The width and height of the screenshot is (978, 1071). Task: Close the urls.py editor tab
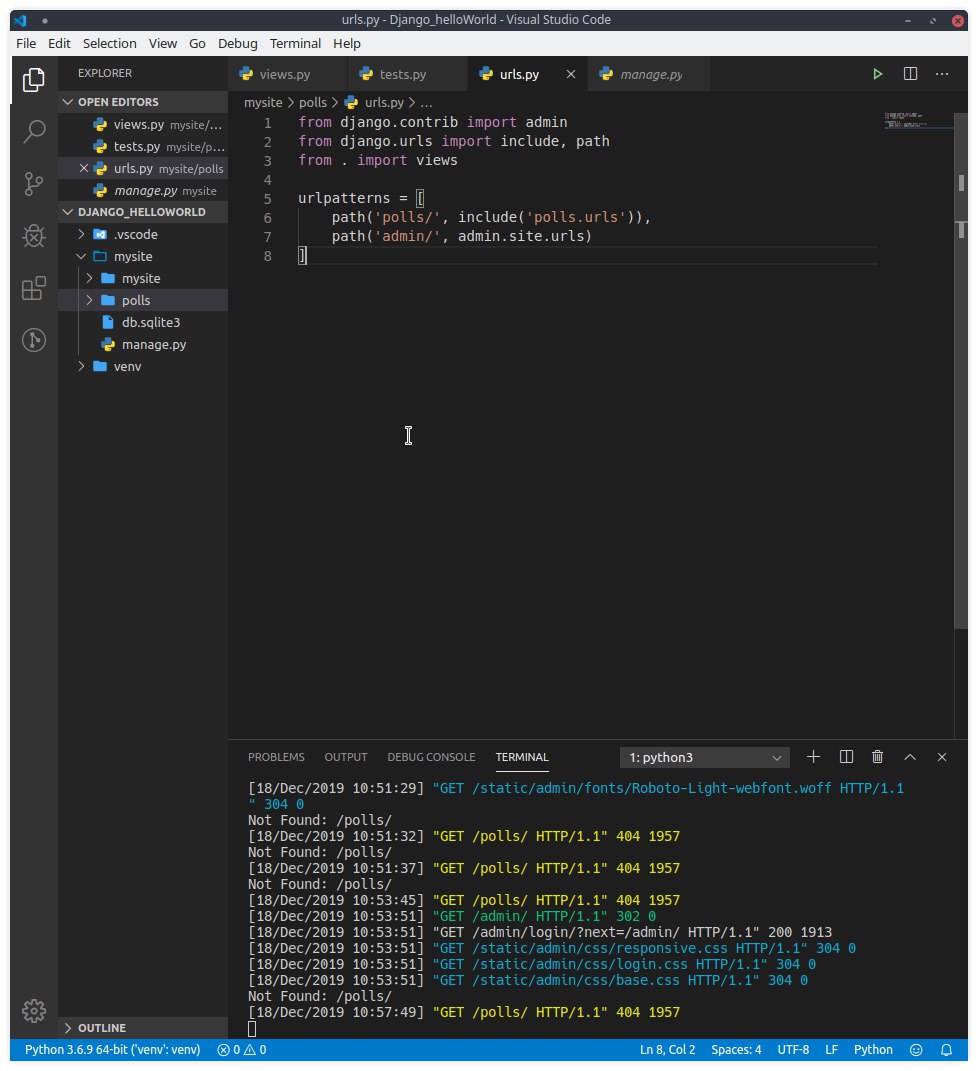tap(571, 74)
